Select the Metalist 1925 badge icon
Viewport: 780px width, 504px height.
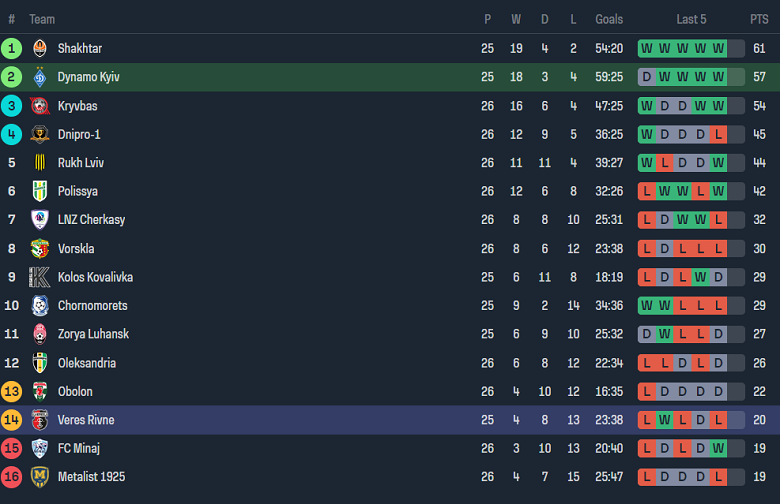coord(40,477)
